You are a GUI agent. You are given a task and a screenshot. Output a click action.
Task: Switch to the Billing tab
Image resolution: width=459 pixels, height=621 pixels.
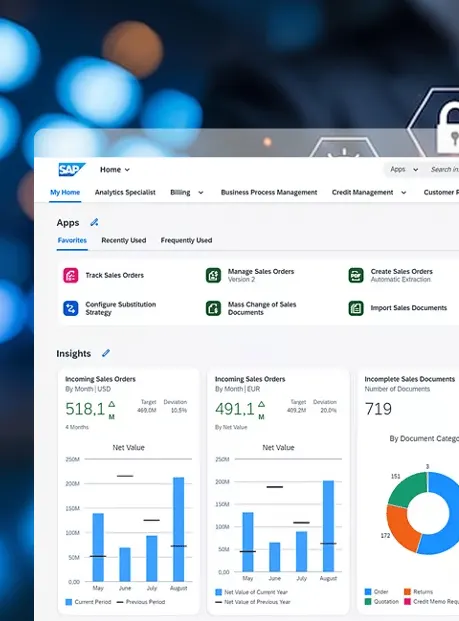click(x=180, y=192)
